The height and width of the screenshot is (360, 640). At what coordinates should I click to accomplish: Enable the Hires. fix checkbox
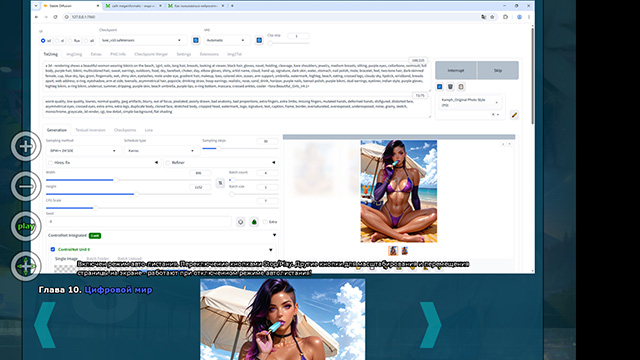coord(51,163)
